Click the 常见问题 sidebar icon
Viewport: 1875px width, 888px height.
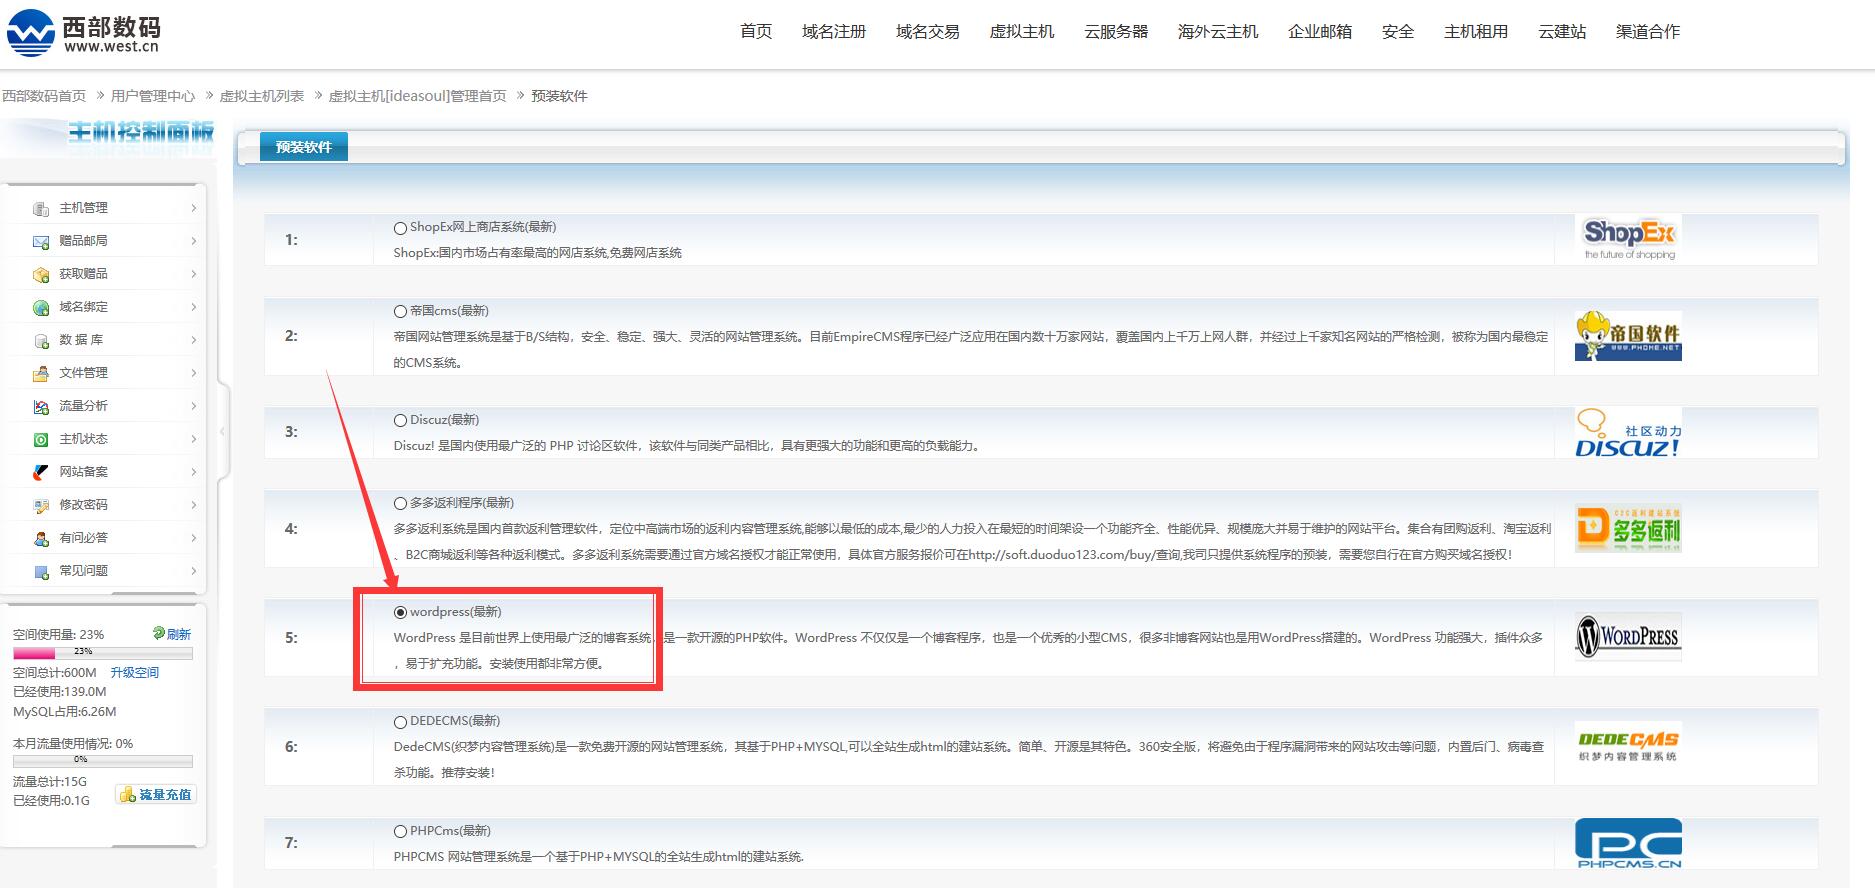(x=41, y=571)
